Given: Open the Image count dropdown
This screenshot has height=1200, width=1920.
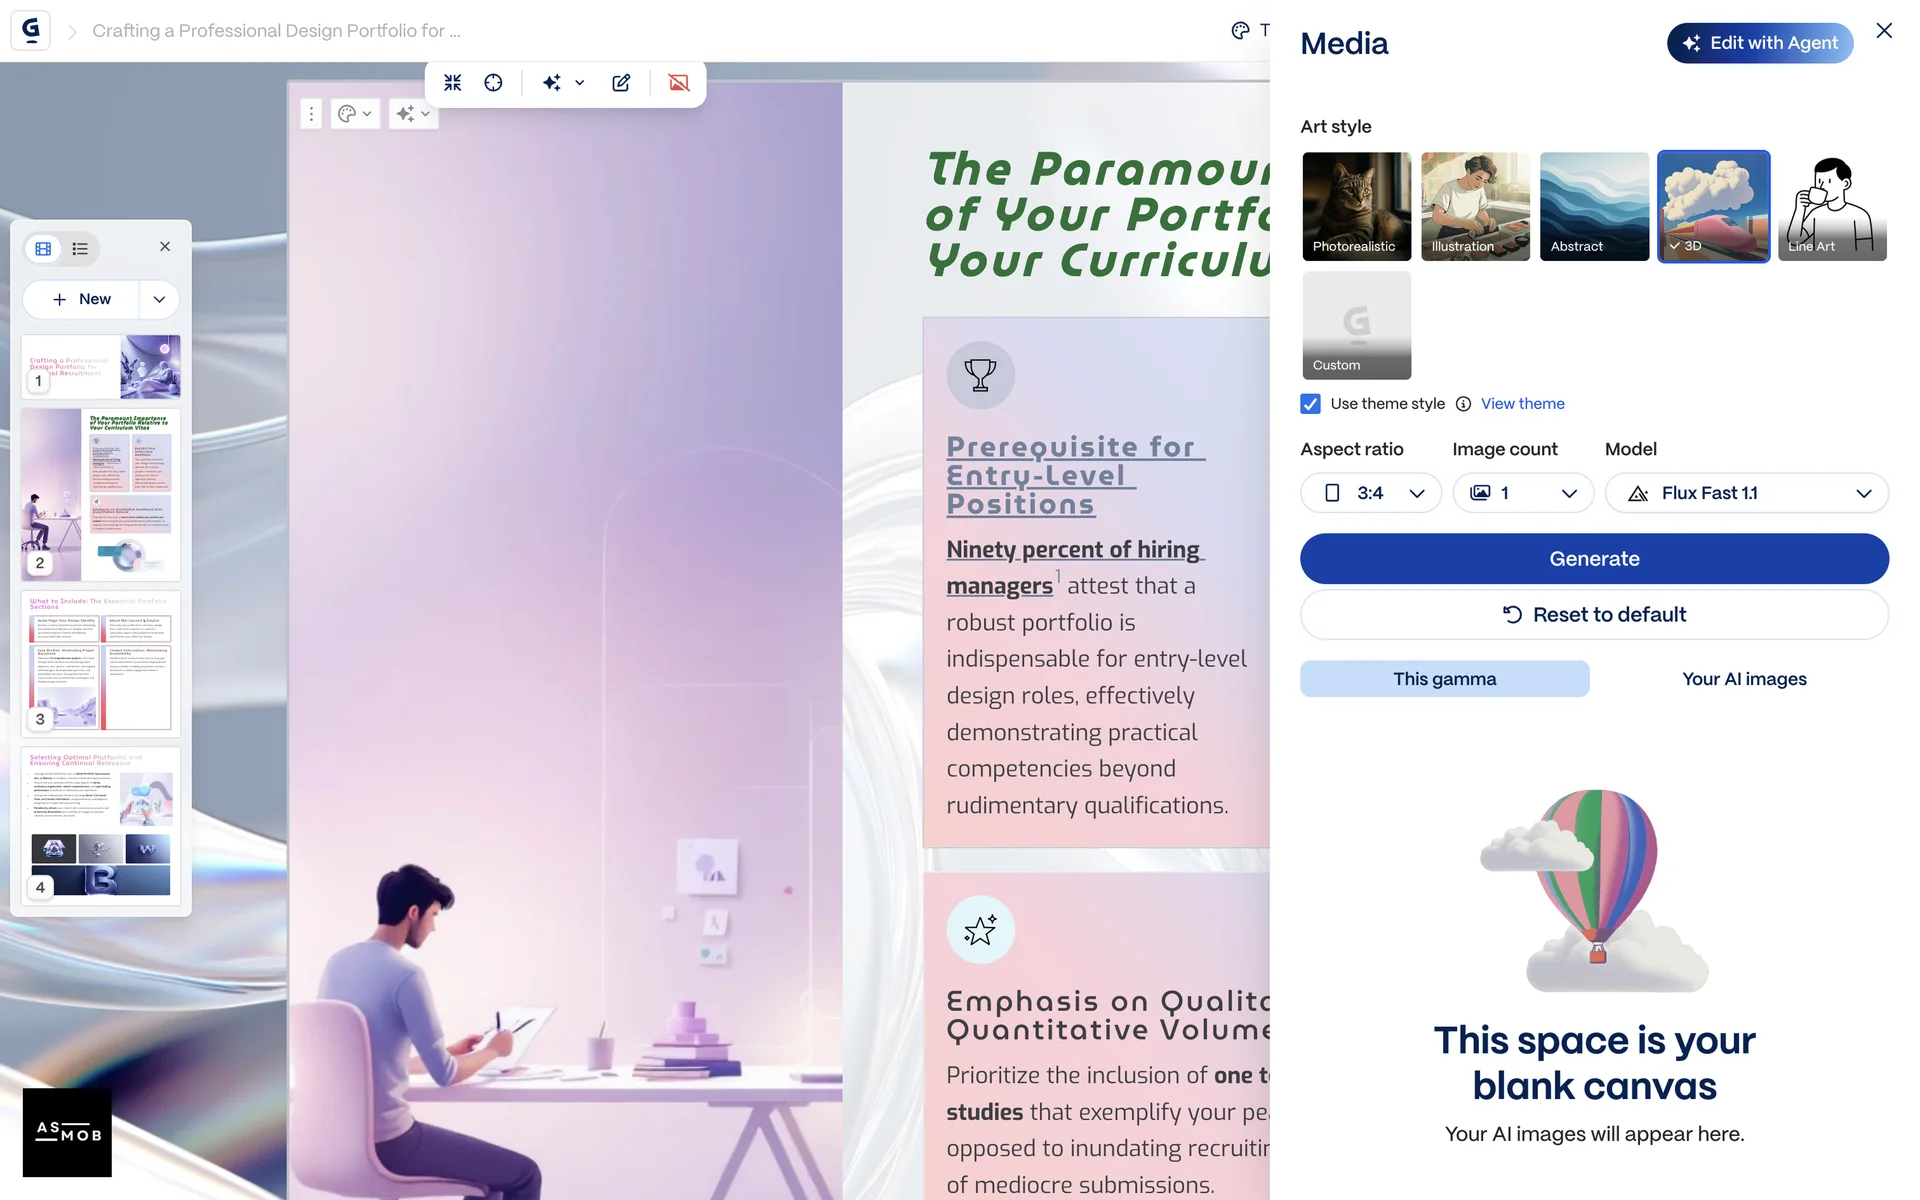Looking at the screenshot, I should 1523,493.
